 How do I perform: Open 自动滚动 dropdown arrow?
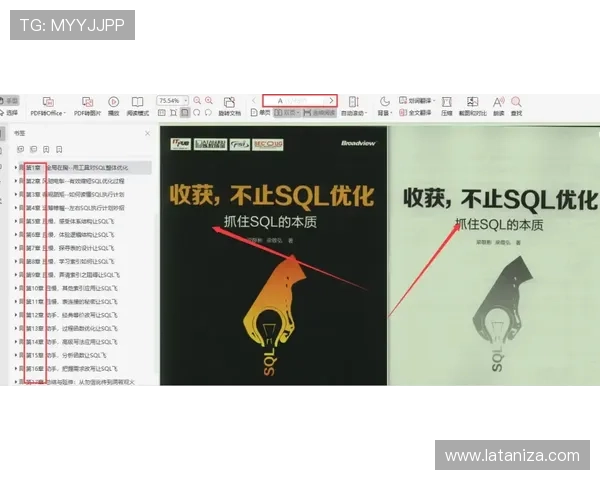[366, 113]
